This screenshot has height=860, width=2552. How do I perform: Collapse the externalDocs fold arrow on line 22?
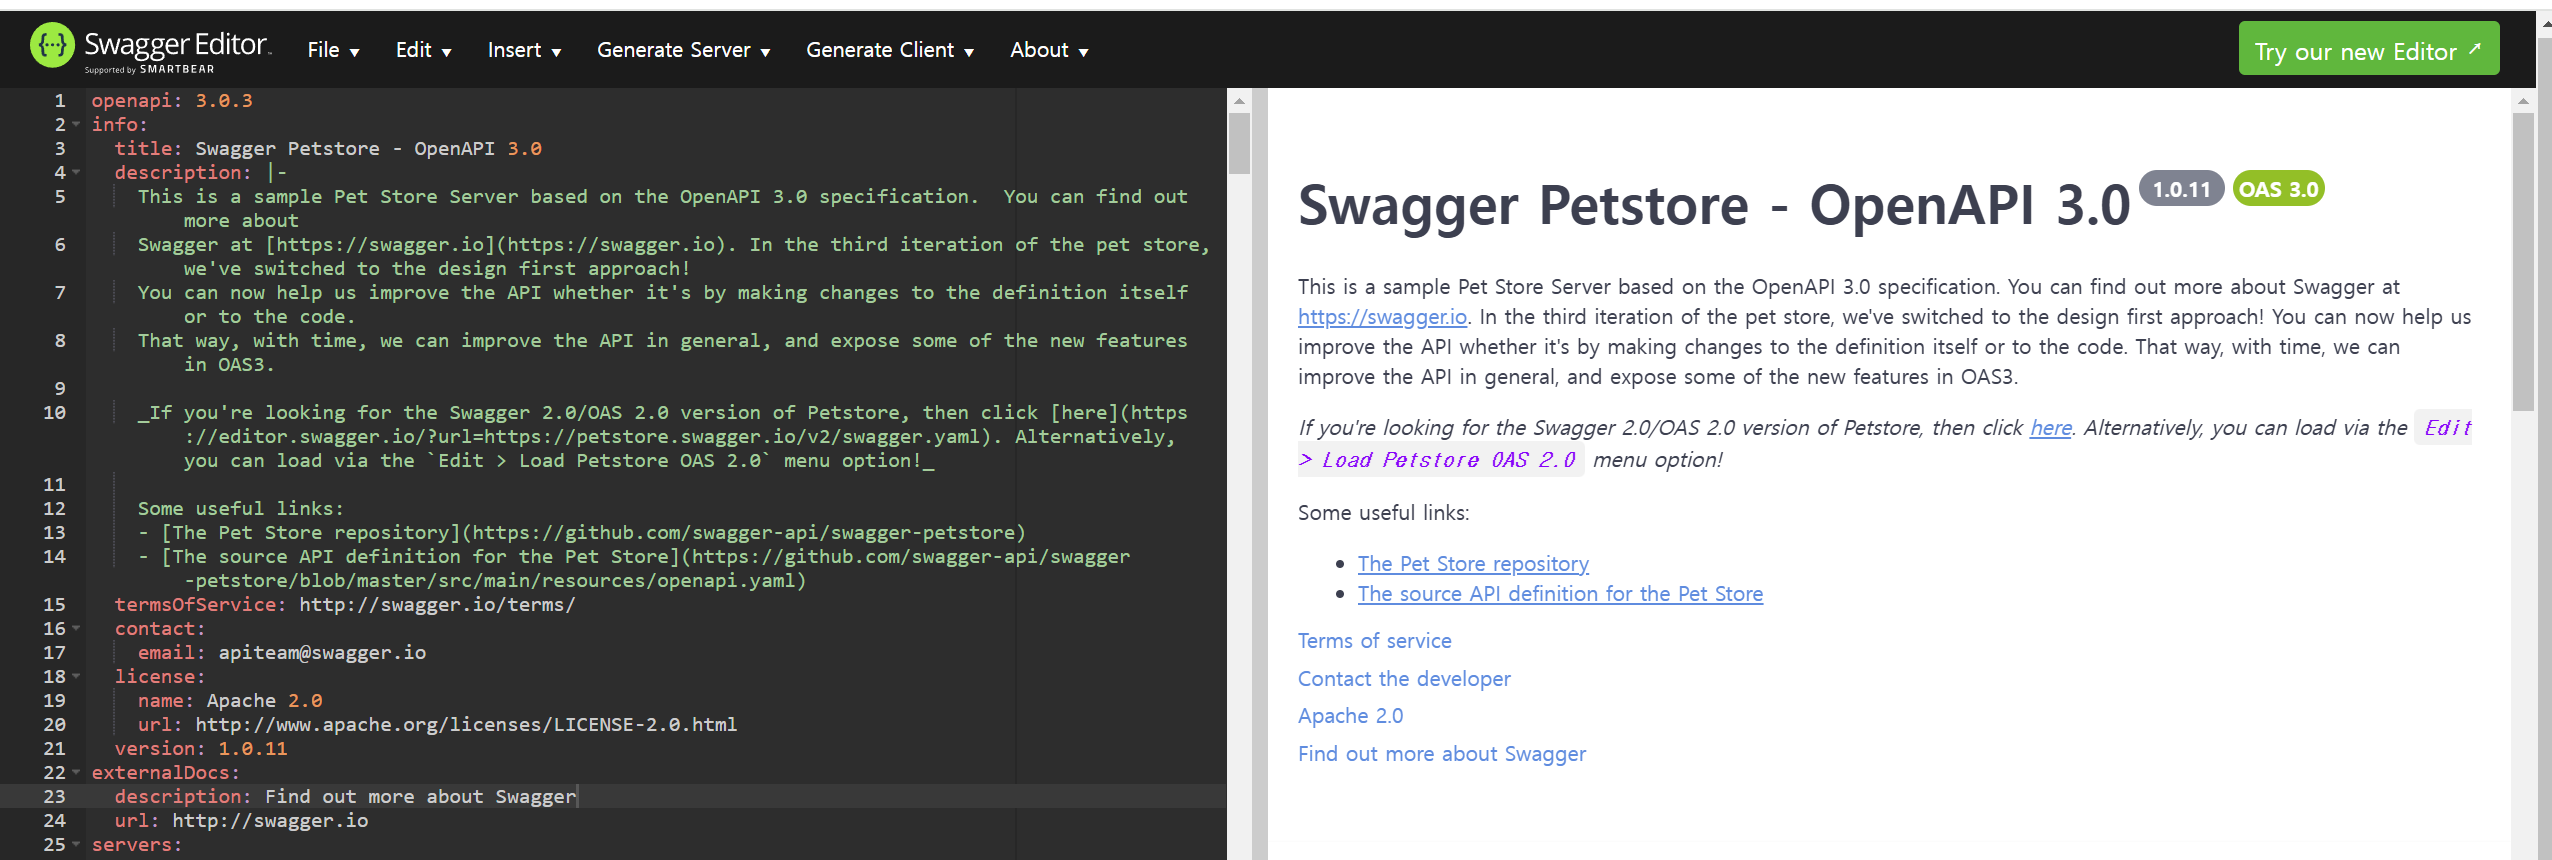[77, 772]
